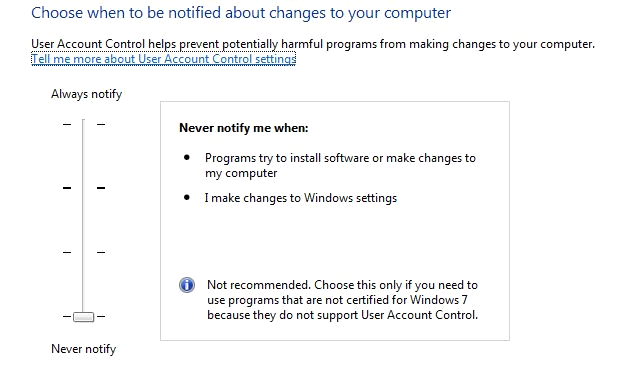Screen dimensions: 621x387
Task: Click the 'Always notify' label
Action: (x=86, y=94)
